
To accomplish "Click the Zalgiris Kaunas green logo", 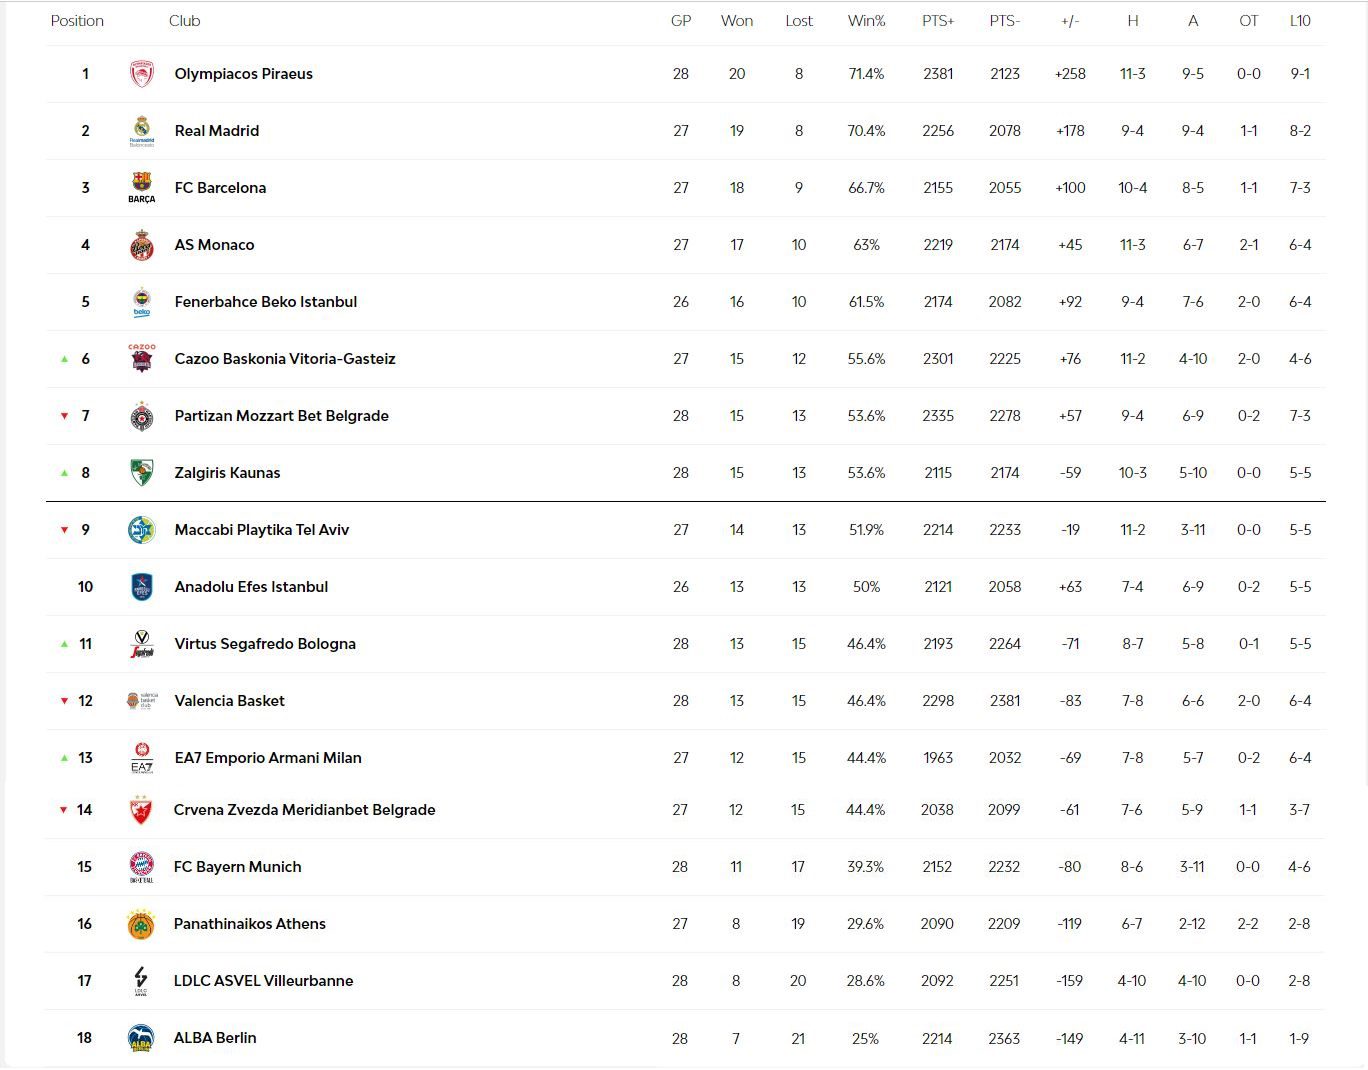I will point(142,473).
